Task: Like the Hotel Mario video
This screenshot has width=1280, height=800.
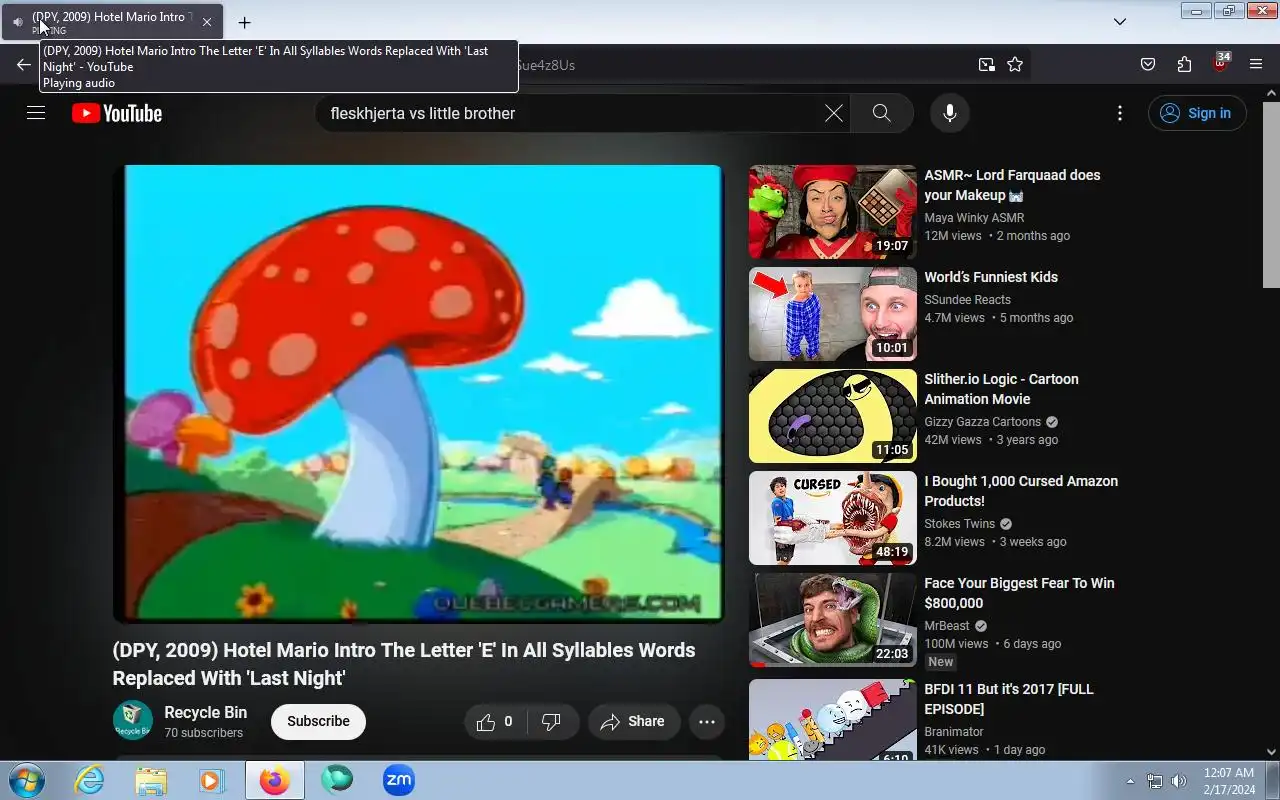Action: pyautogui.click(x=497, y=722)
